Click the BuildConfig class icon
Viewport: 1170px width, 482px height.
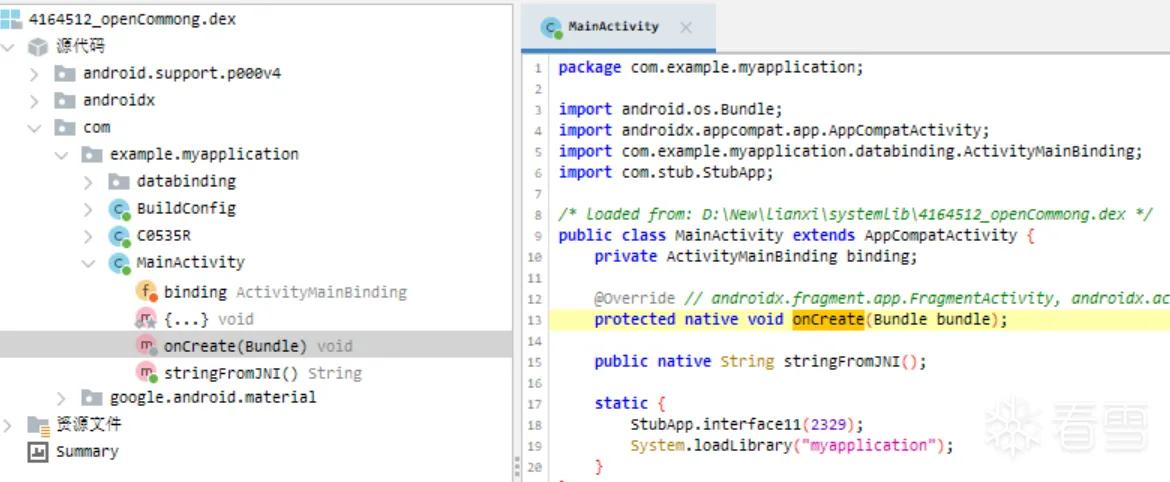(x=119, y=209)
